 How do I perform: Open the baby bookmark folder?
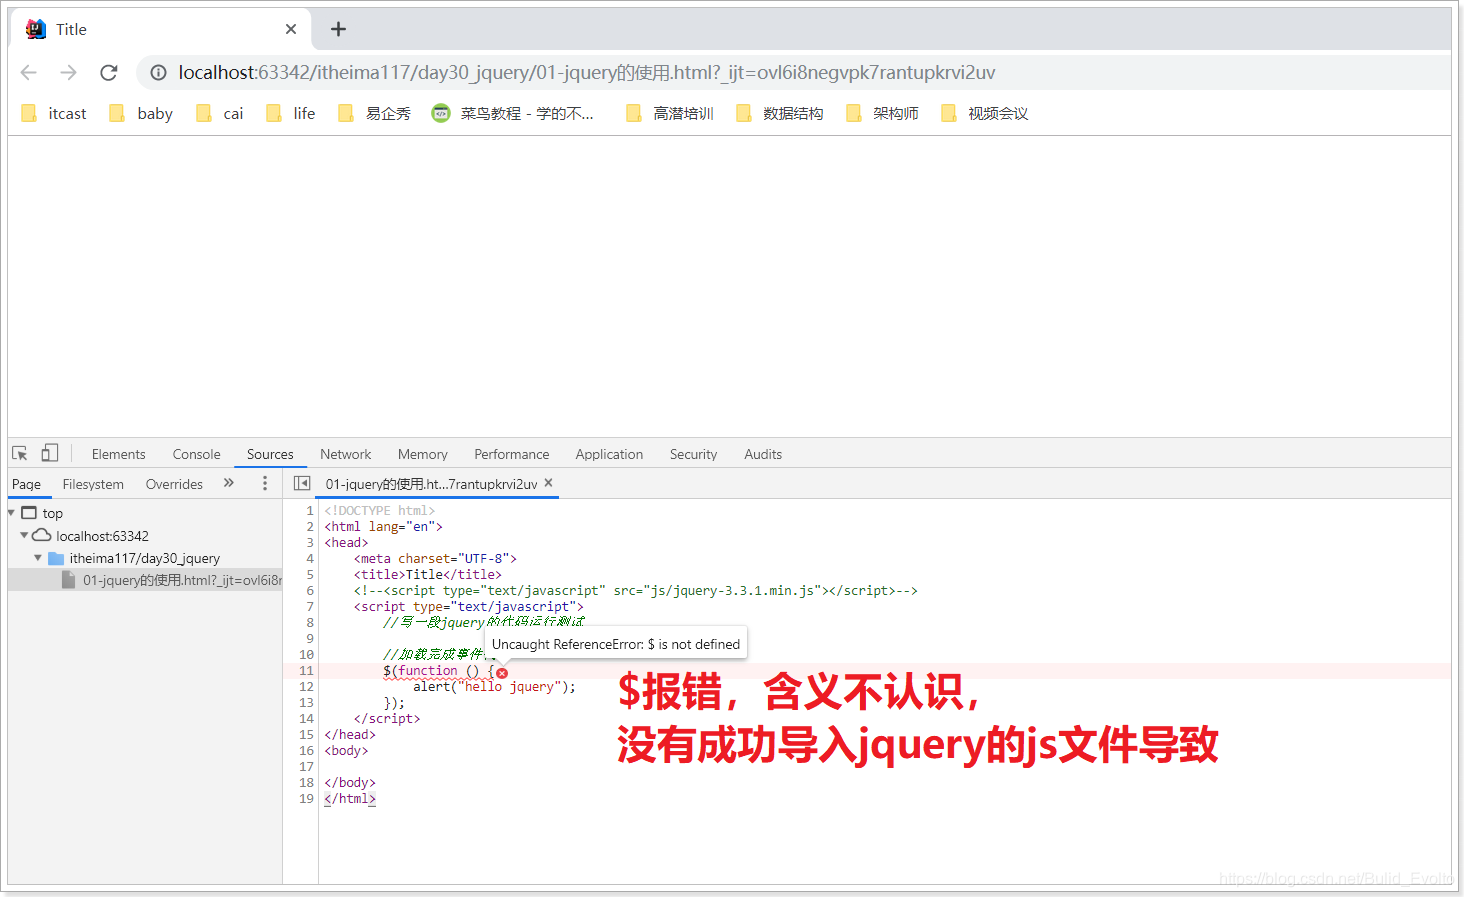coord(141,113)
